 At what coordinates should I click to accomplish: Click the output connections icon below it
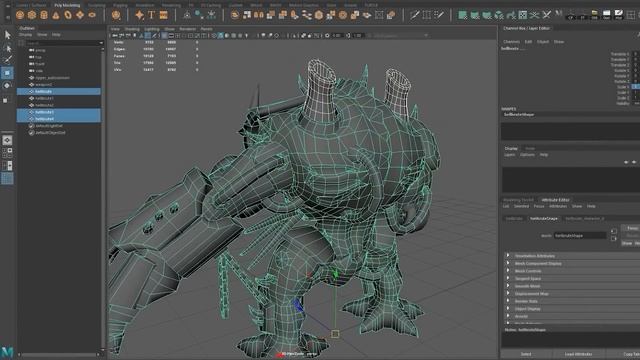point(613,238)
